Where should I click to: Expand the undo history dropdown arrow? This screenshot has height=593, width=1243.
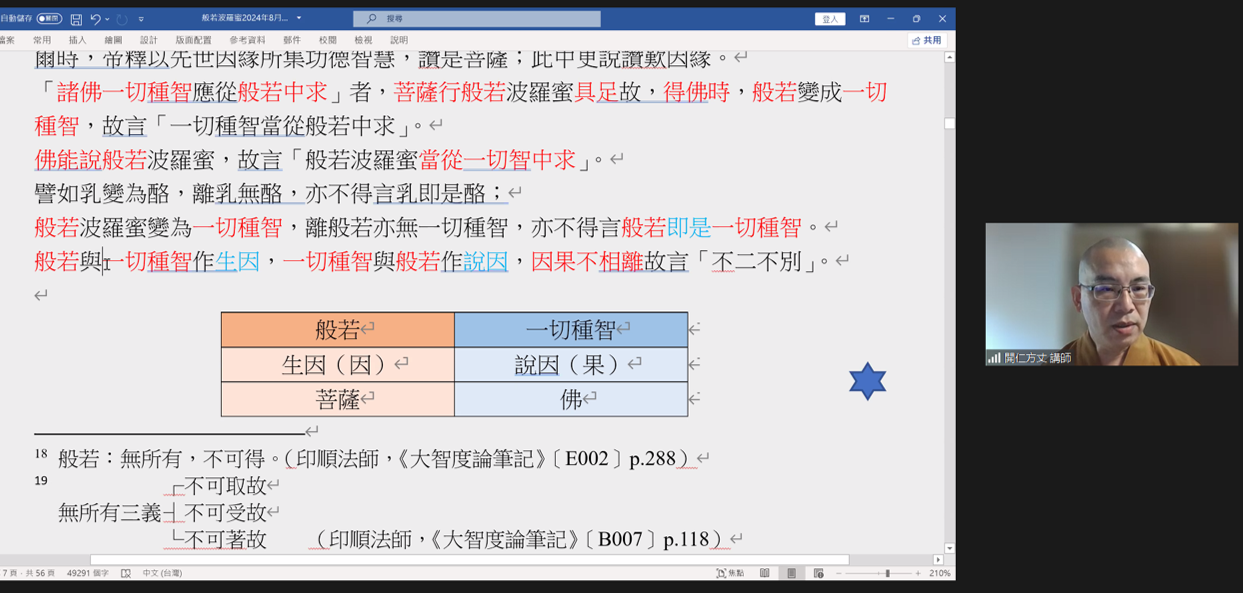107,19
